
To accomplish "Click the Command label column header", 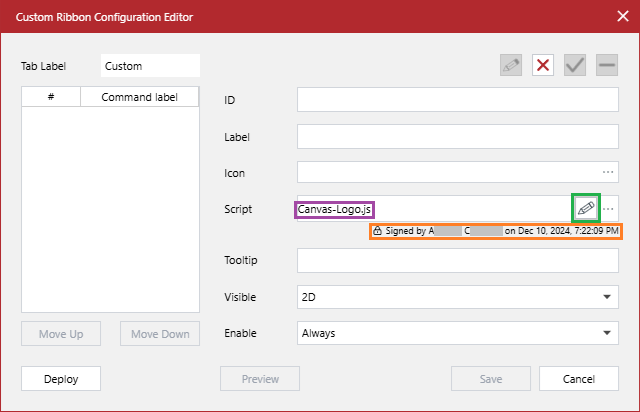I will point(140,97).
